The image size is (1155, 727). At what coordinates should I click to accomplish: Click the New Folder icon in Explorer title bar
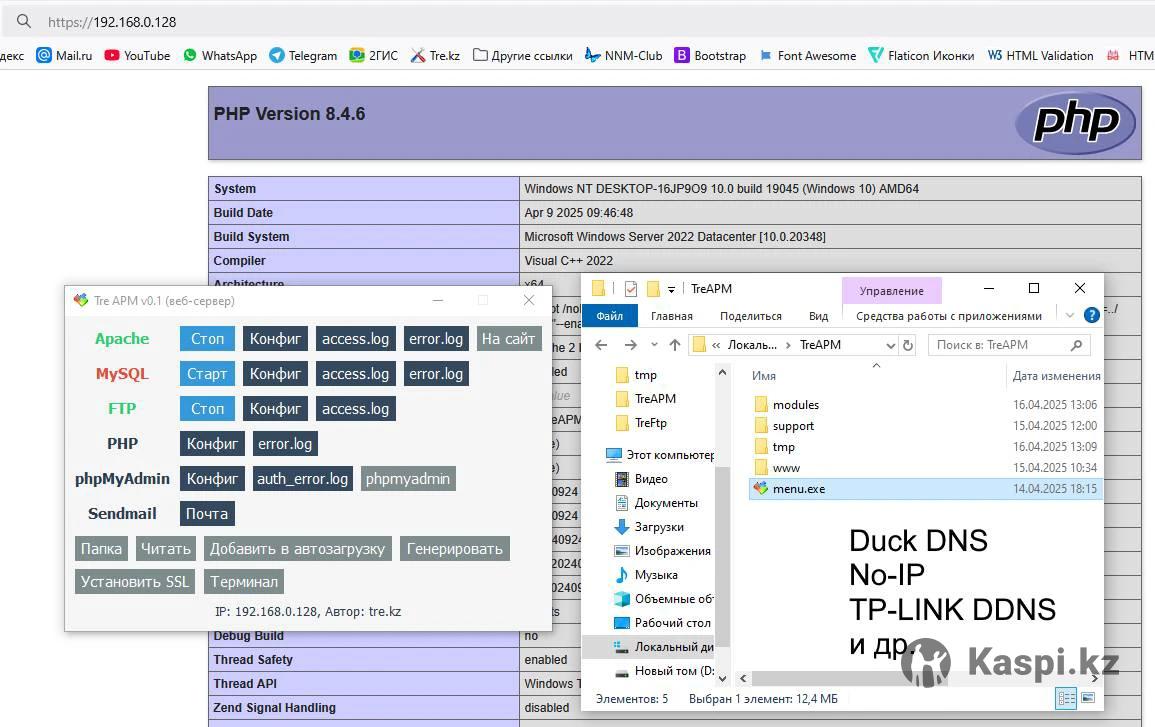coord(653,289)
